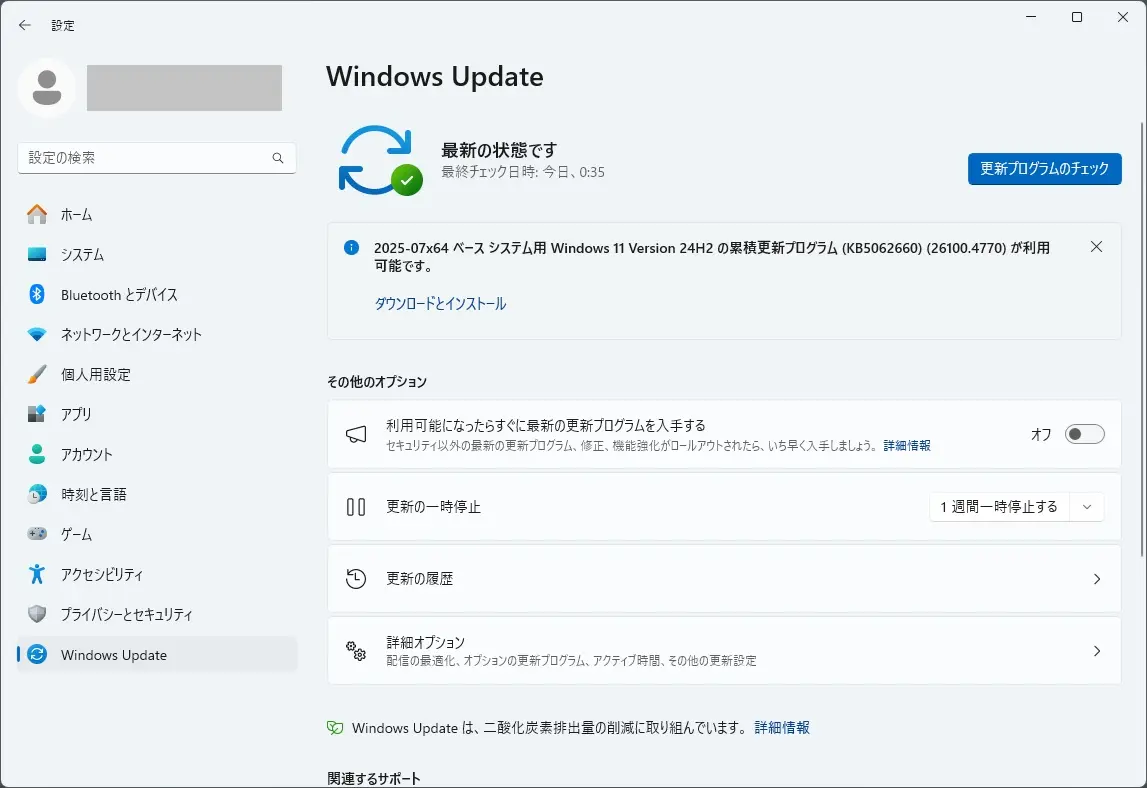The image size is (1147, 788).
Task: Open 個人用設定 page
Action: (157, 374)
